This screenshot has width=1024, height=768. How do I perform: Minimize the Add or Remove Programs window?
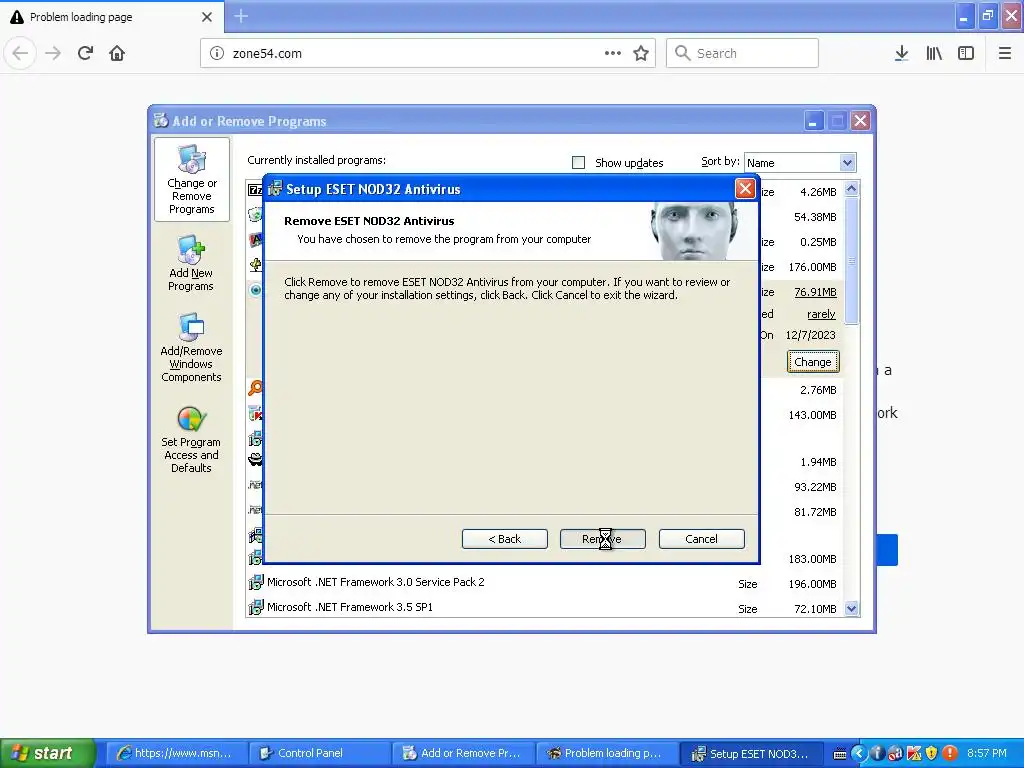tap(814, 121)
